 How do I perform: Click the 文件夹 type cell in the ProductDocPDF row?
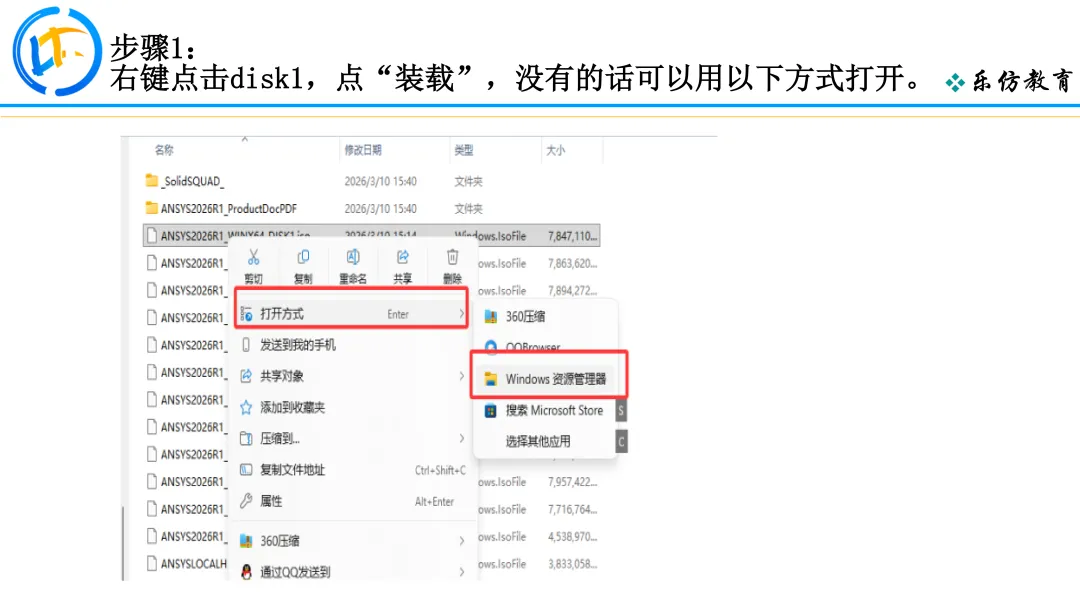(x=468, y=209)
